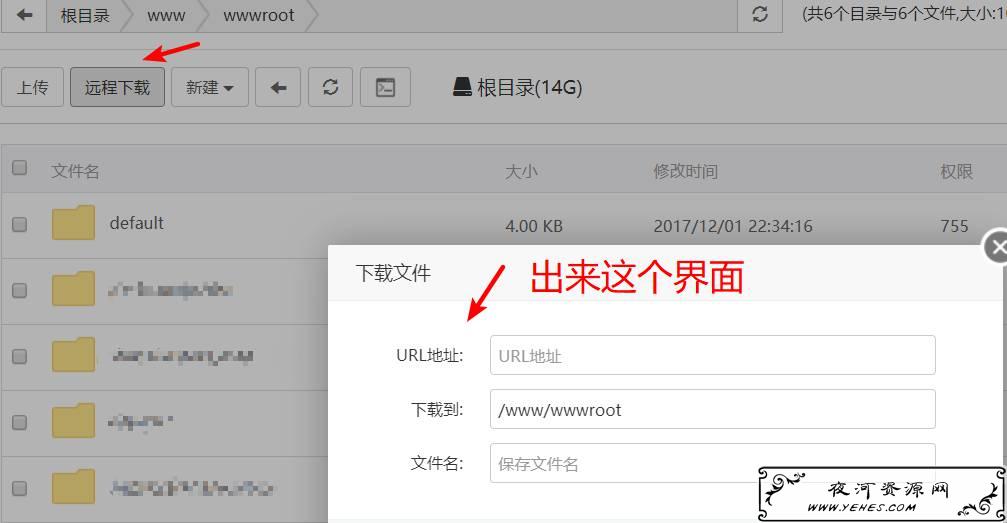Viewport: 1007px width, 523px height.
Task: Check the fourth folder row checkbox
Action: click(20, 422)
